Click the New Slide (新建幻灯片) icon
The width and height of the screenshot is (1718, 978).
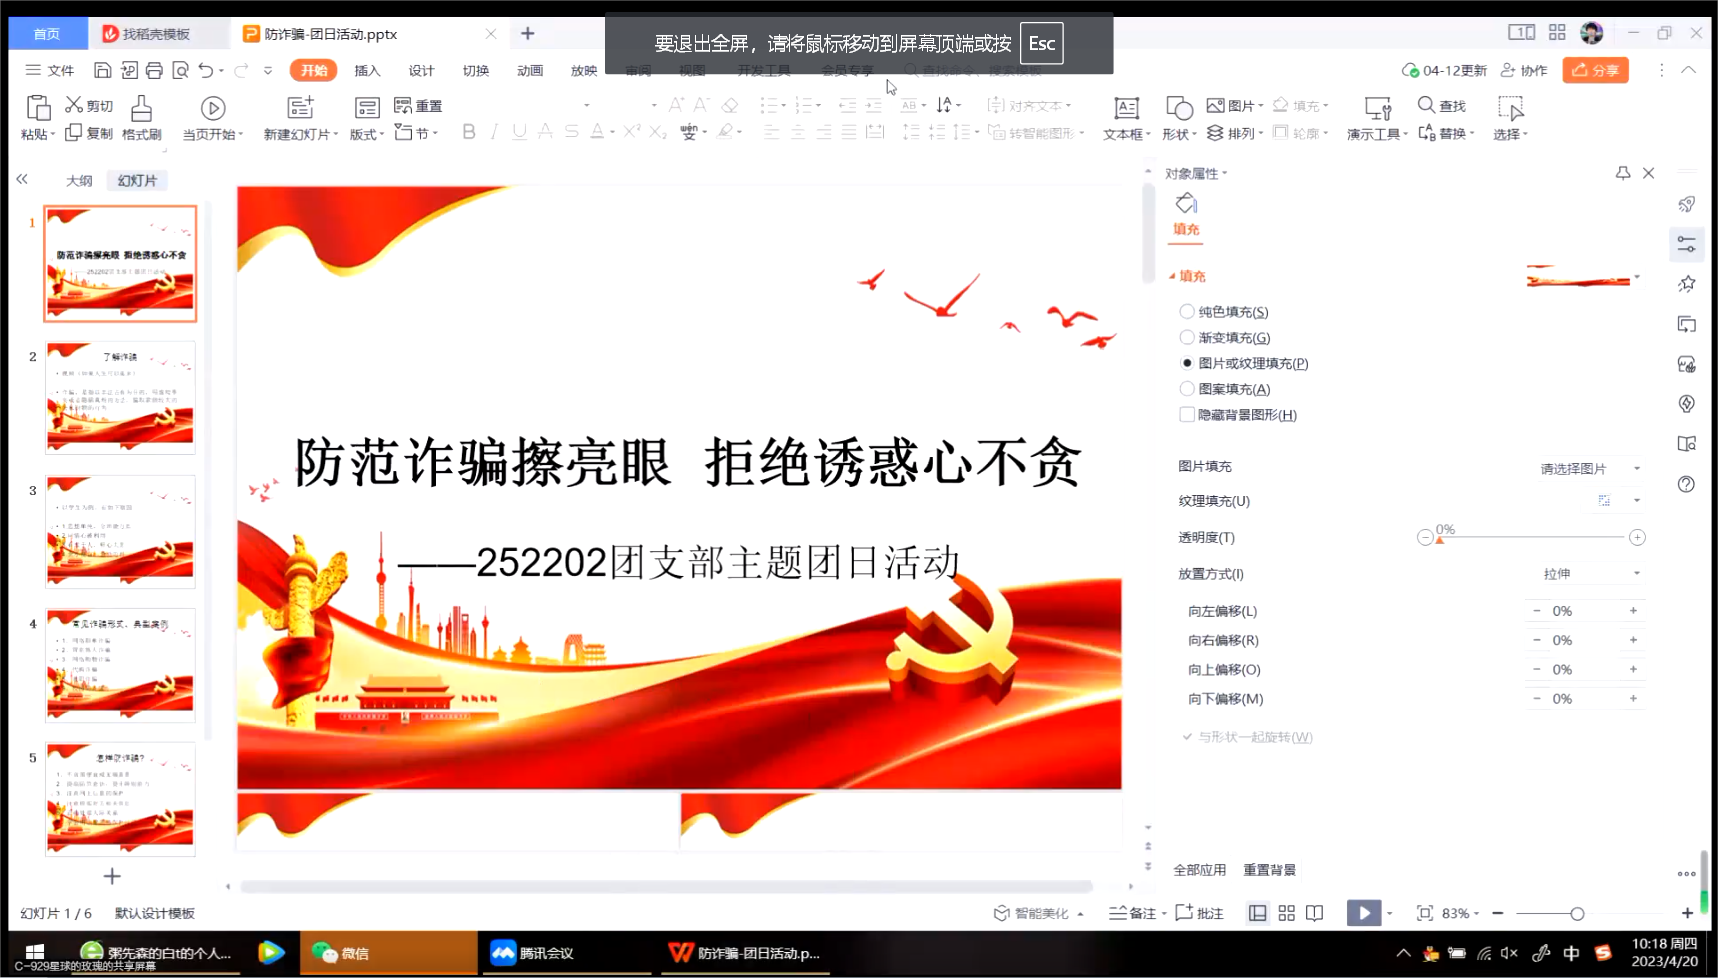click(300, 108)
